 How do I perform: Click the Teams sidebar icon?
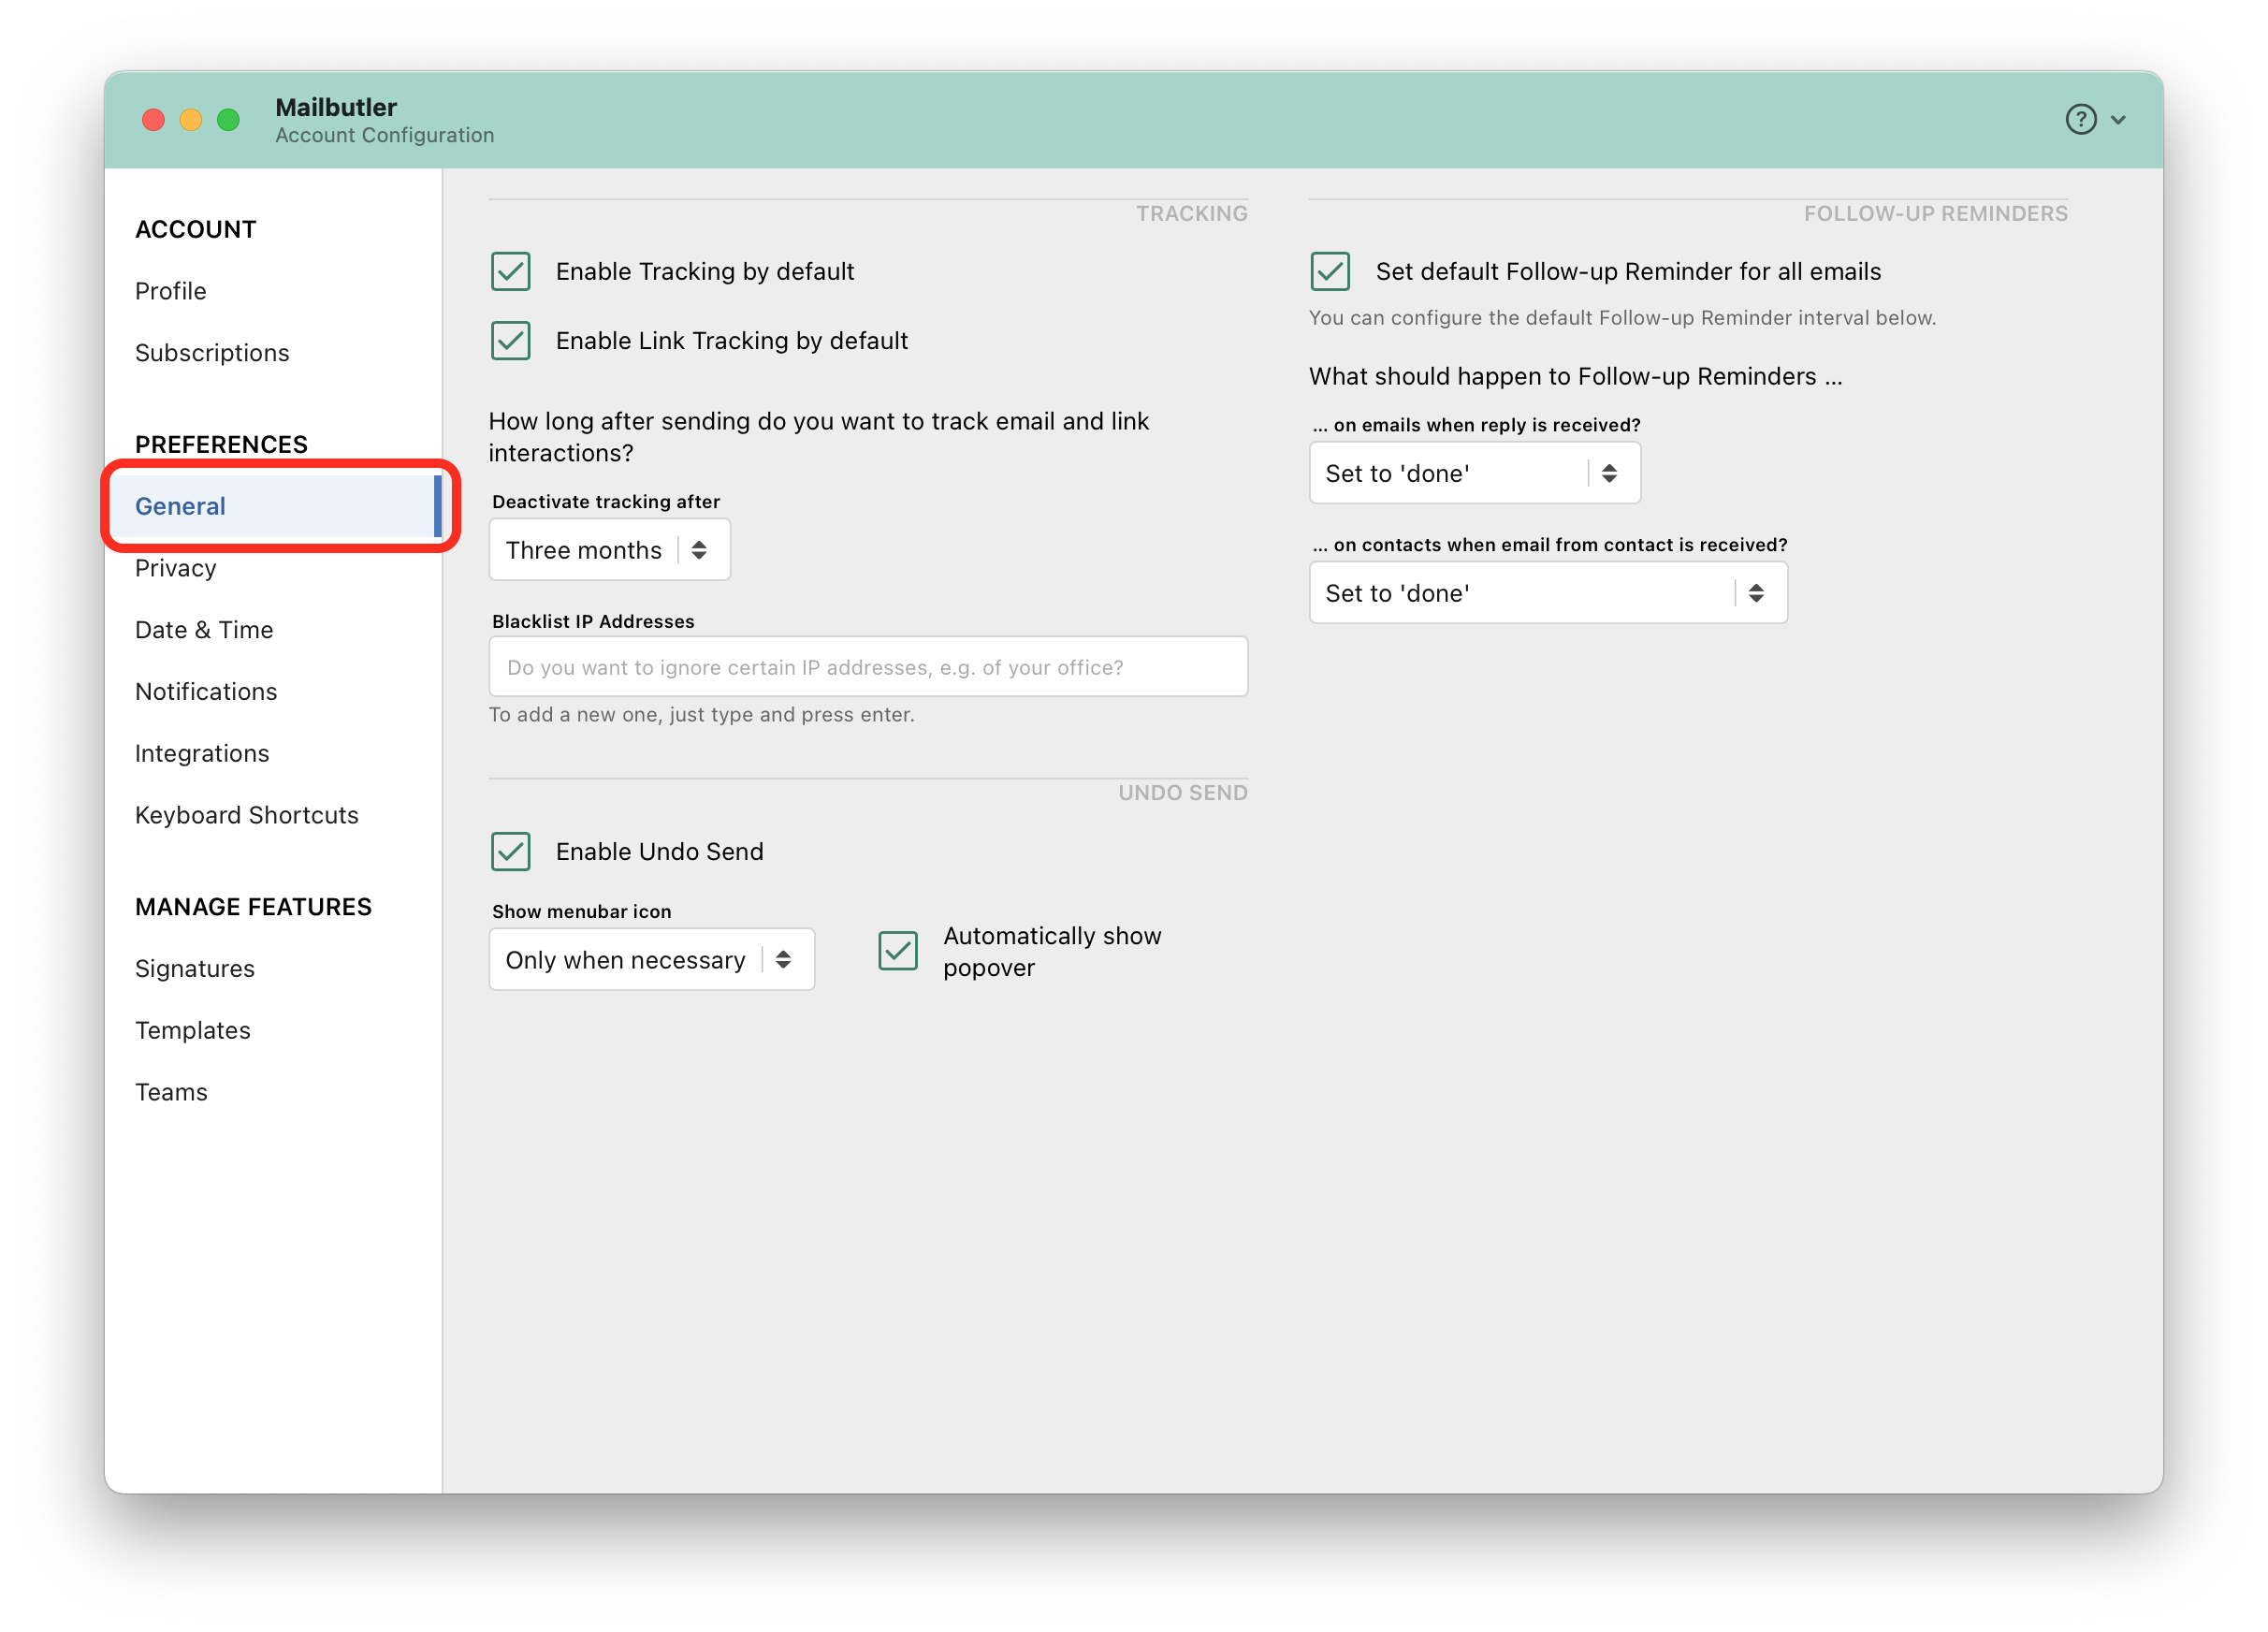171,1090
